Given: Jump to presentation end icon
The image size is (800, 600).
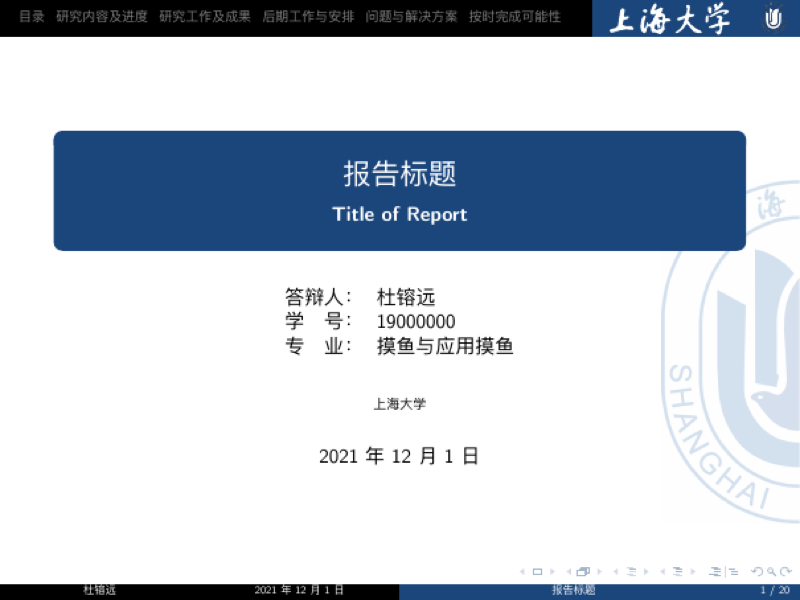Looking at the screenshot, I should tap(734, 572).
